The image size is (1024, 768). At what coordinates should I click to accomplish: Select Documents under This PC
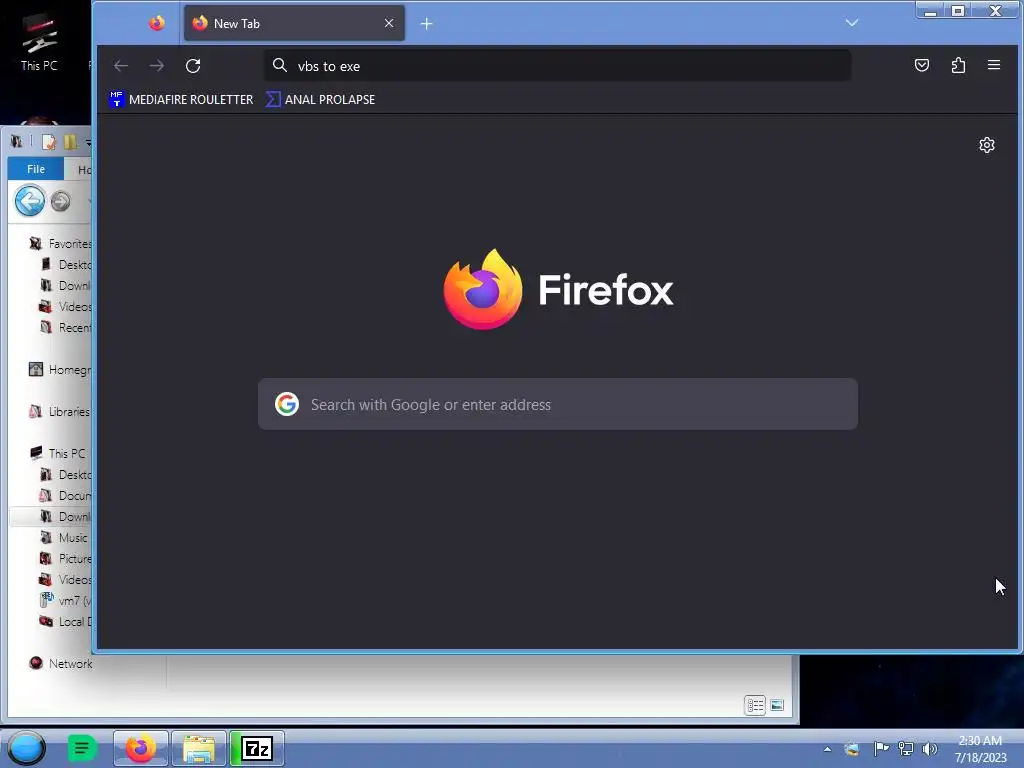click(65, 496)
